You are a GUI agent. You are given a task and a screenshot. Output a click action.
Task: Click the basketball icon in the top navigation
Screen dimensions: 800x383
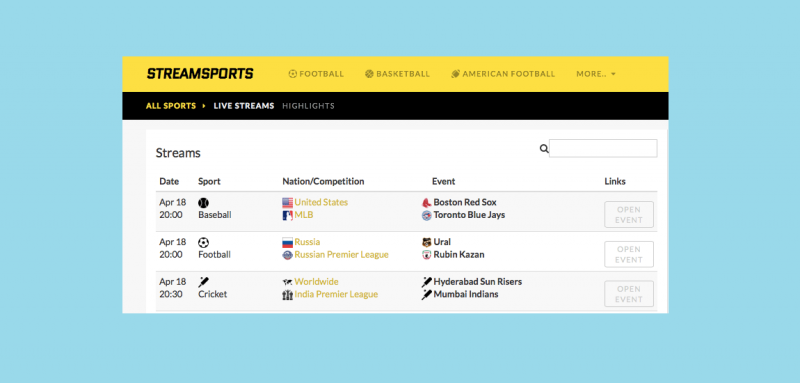(x=369, y=74)
